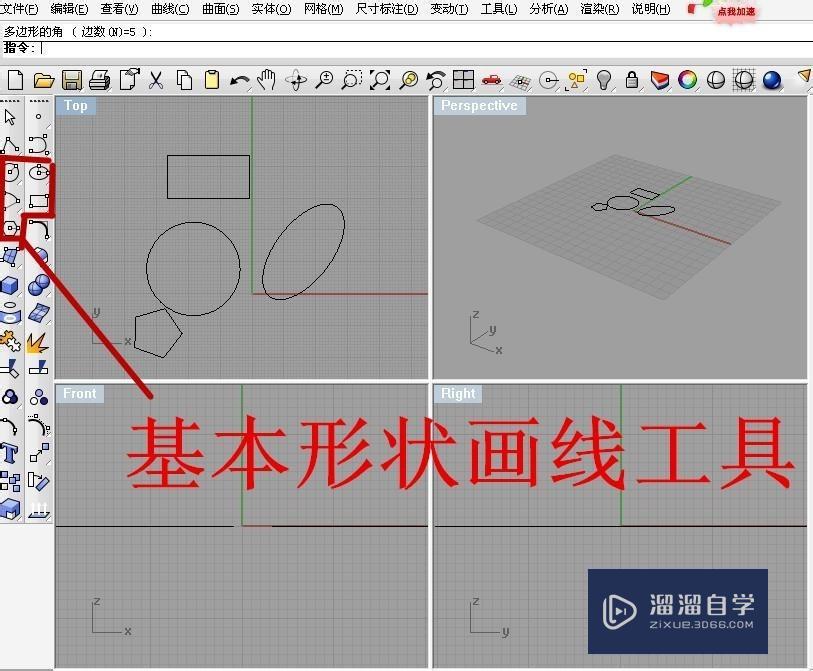Activate the Front viewport title
The width and height of the screenshot is (813, 671).
[80, 394]
